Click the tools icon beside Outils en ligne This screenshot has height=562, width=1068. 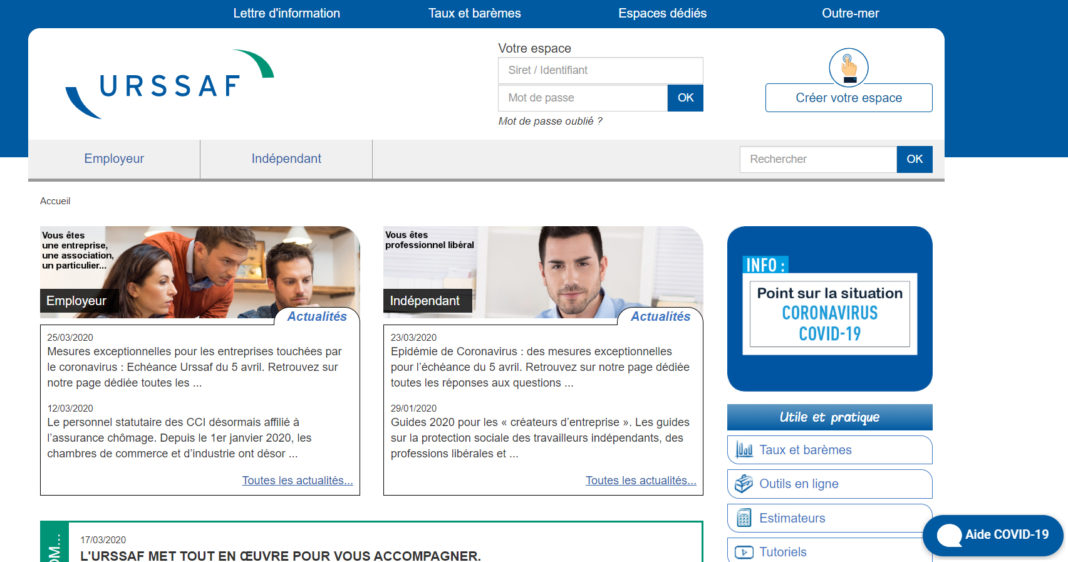[744, 484]
